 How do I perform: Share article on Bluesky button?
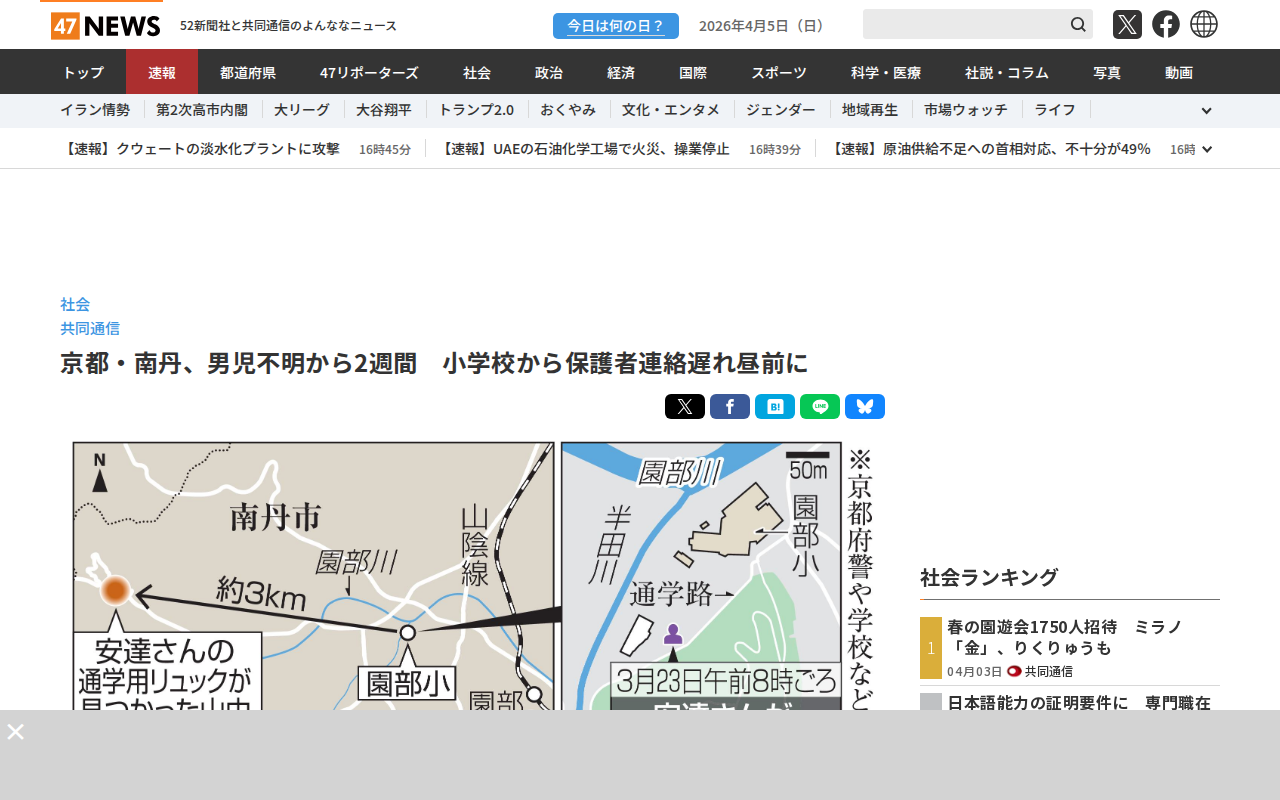(x=864, y=407)
